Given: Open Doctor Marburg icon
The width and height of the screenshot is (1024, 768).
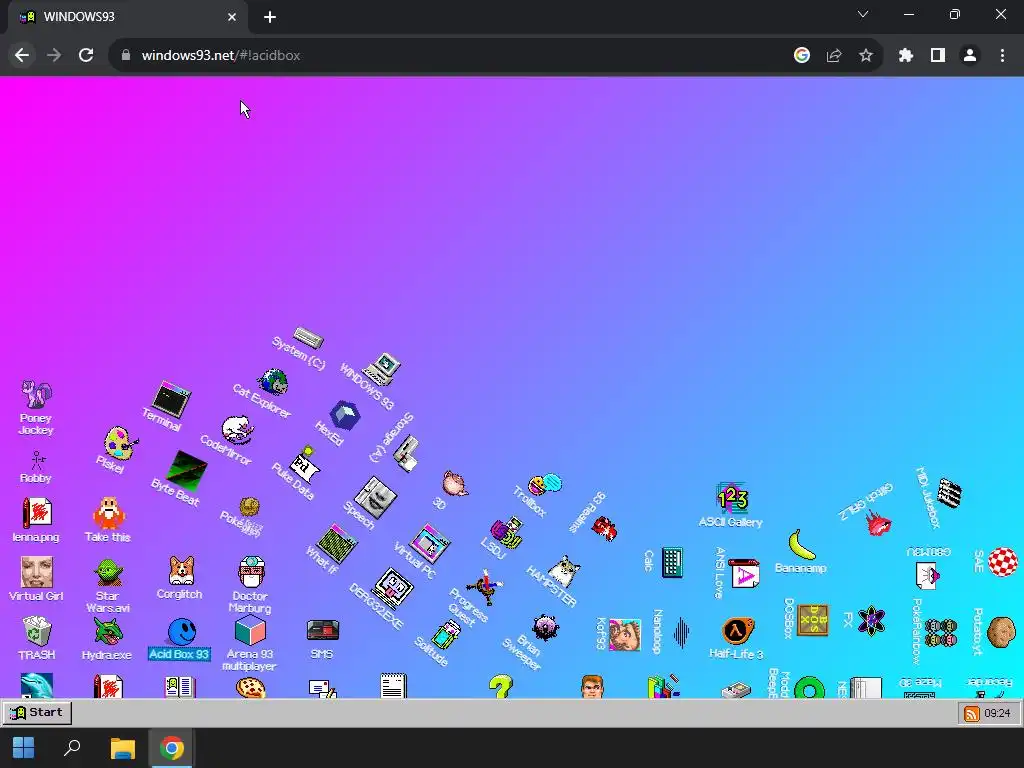Looking at the screenshot, I should click(251, 572).
